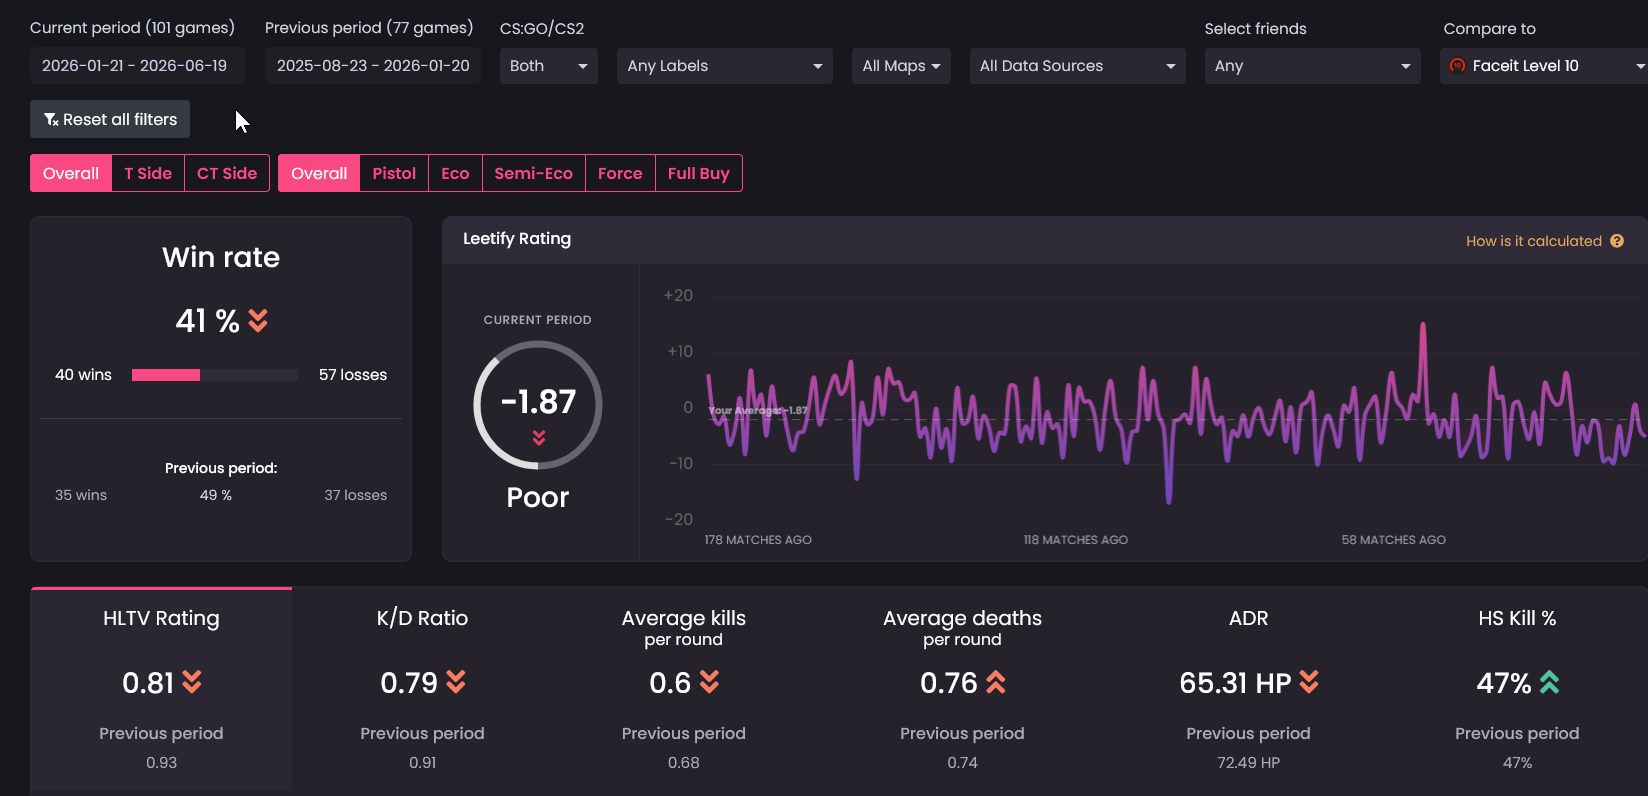Click the Faceit Level 10 badge icon
Image resolution: width=1648 pixels, height=796 pixels.
pos(1457,66)
